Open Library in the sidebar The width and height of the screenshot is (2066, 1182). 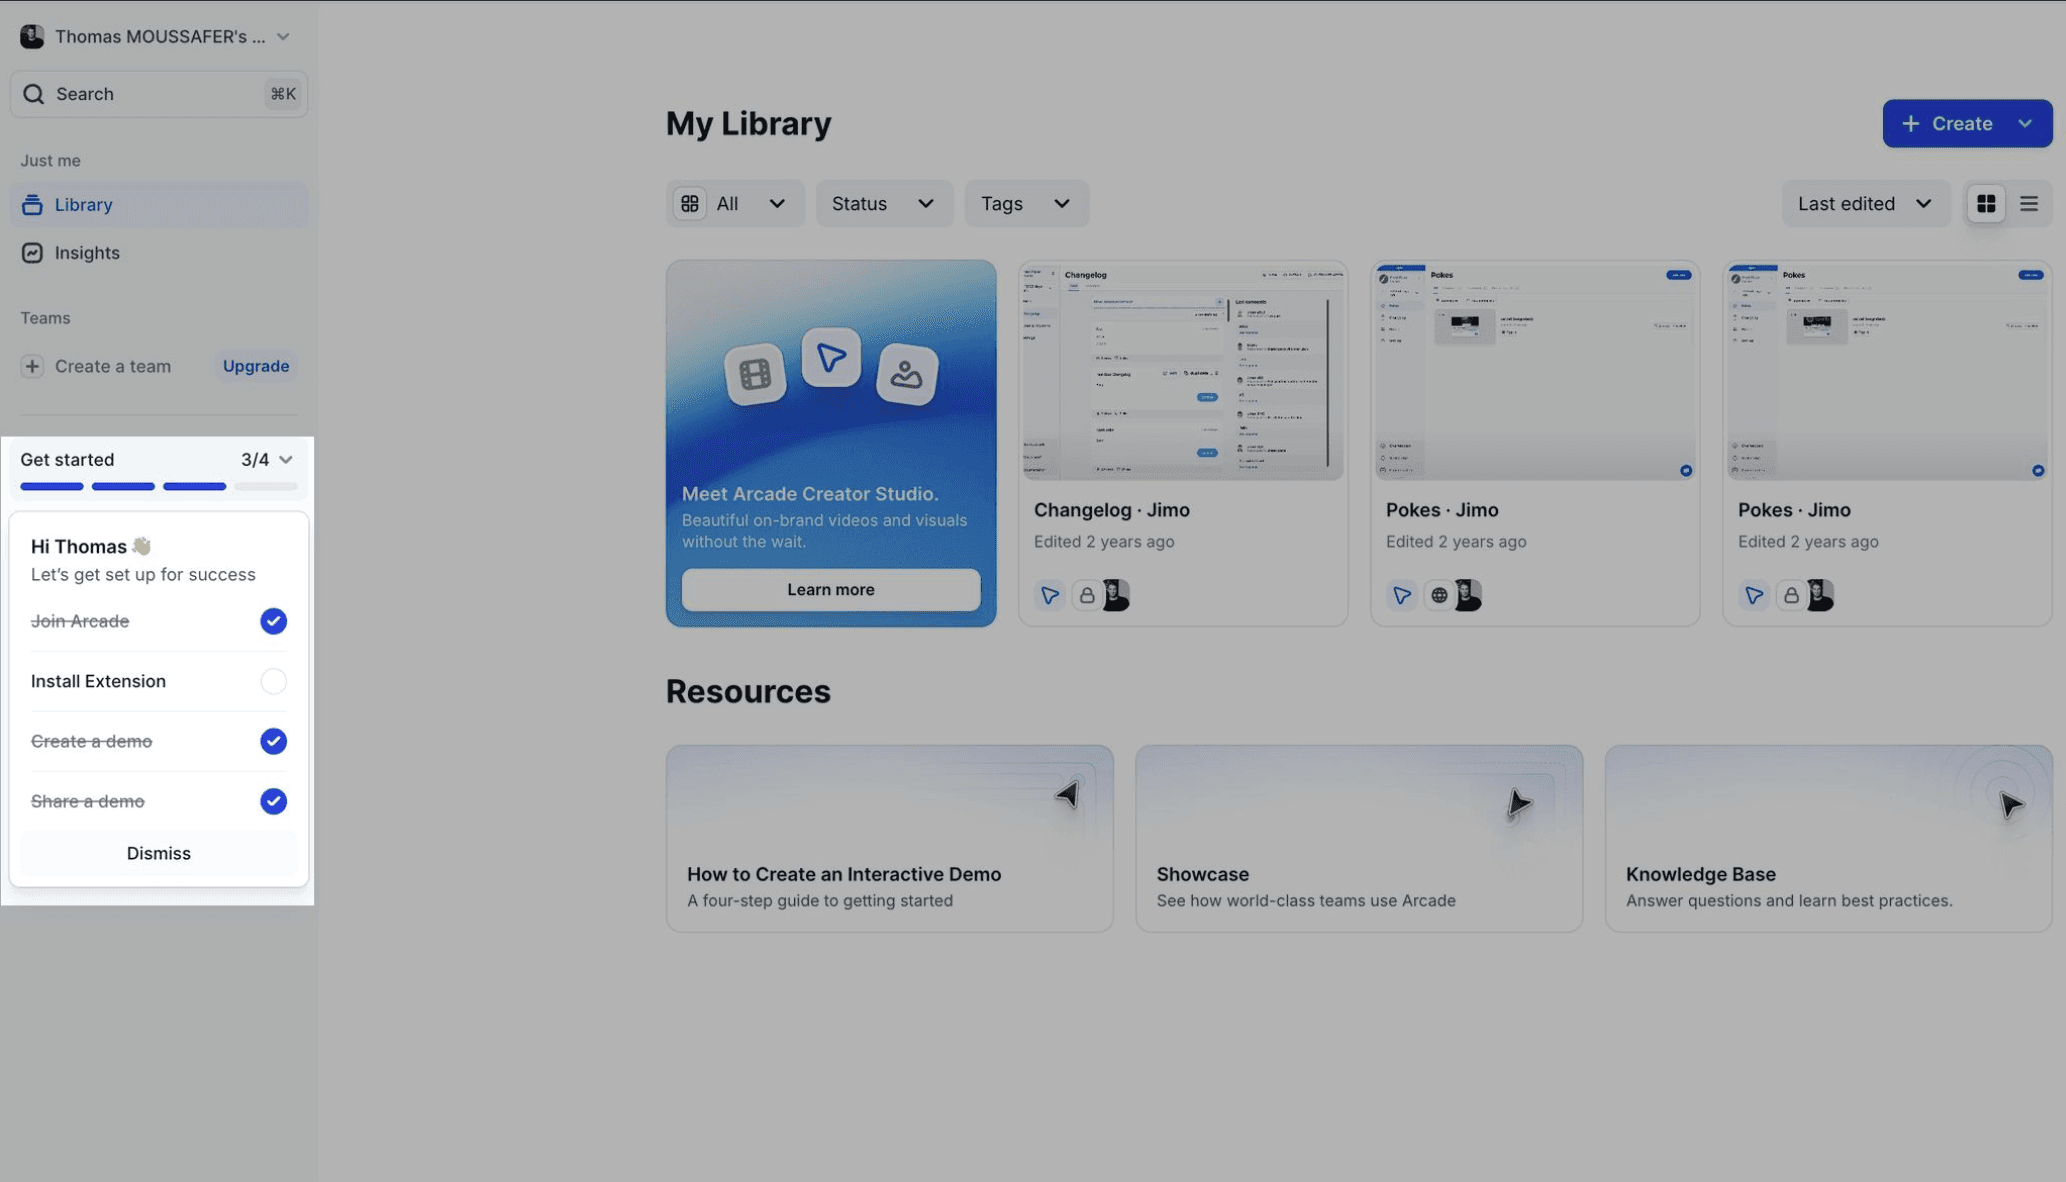point(159,205)
